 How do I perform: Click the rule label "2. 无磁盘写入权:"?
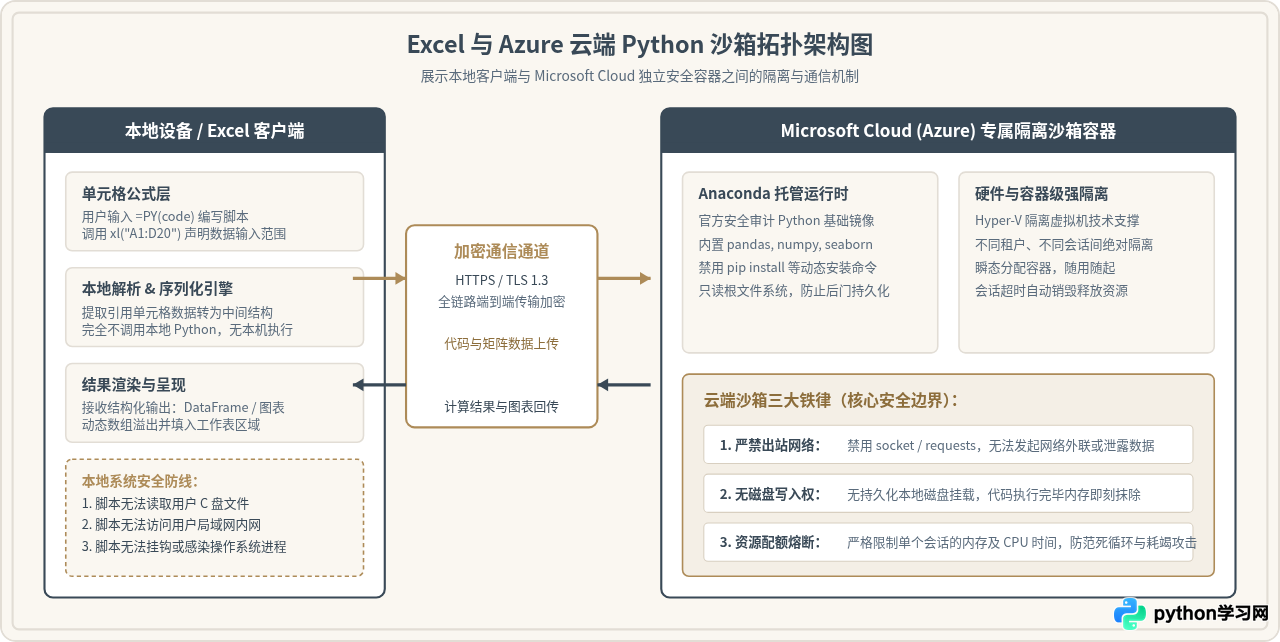tap(769, 494)
